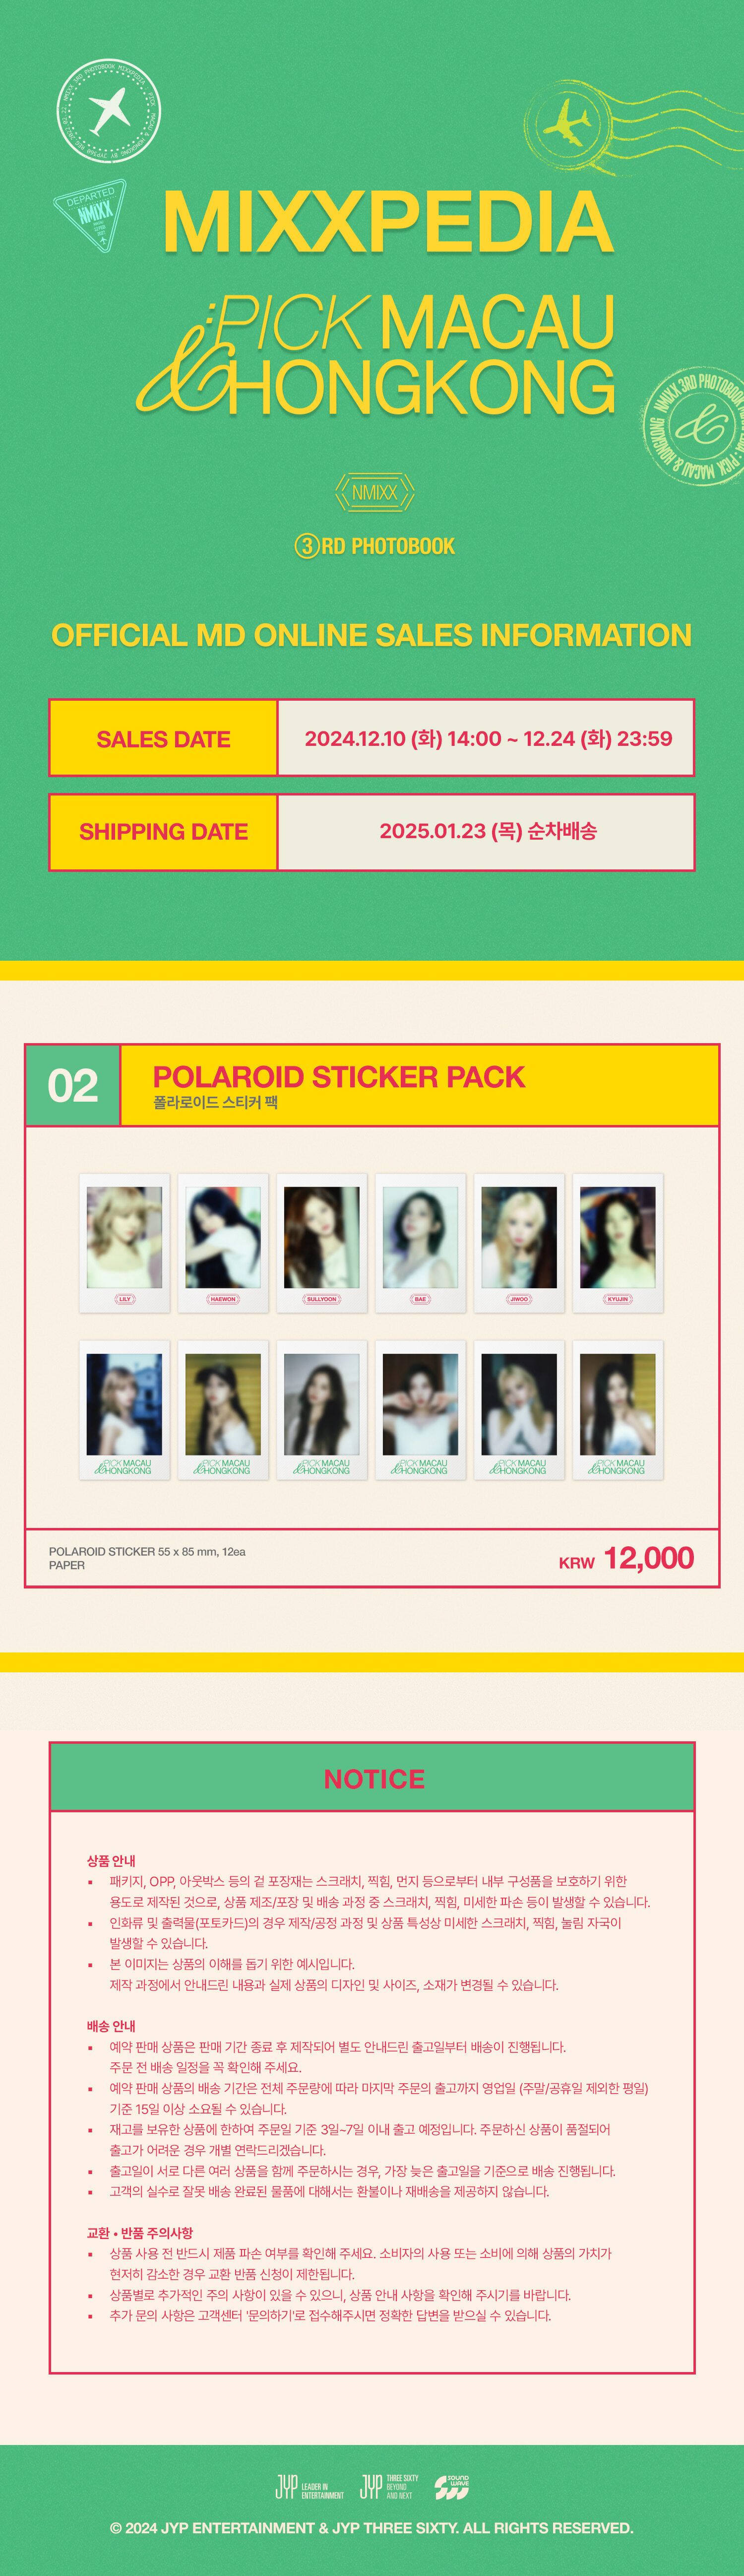Select the KYUJIN polaroid sticker
The image size is (744, 2576).
click(618, 1242)
